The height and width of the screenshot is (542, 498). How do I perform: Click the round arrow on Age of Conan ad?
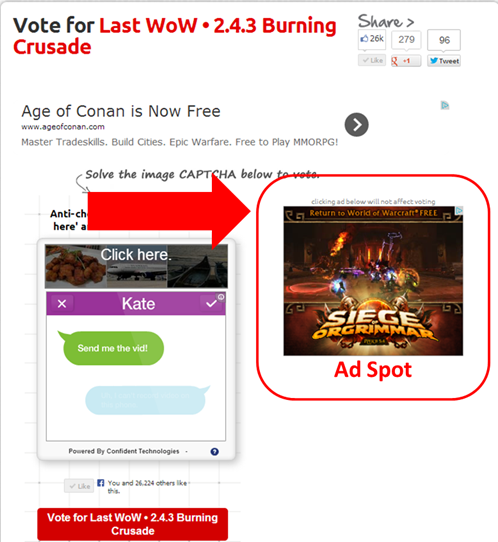[357, 124]
